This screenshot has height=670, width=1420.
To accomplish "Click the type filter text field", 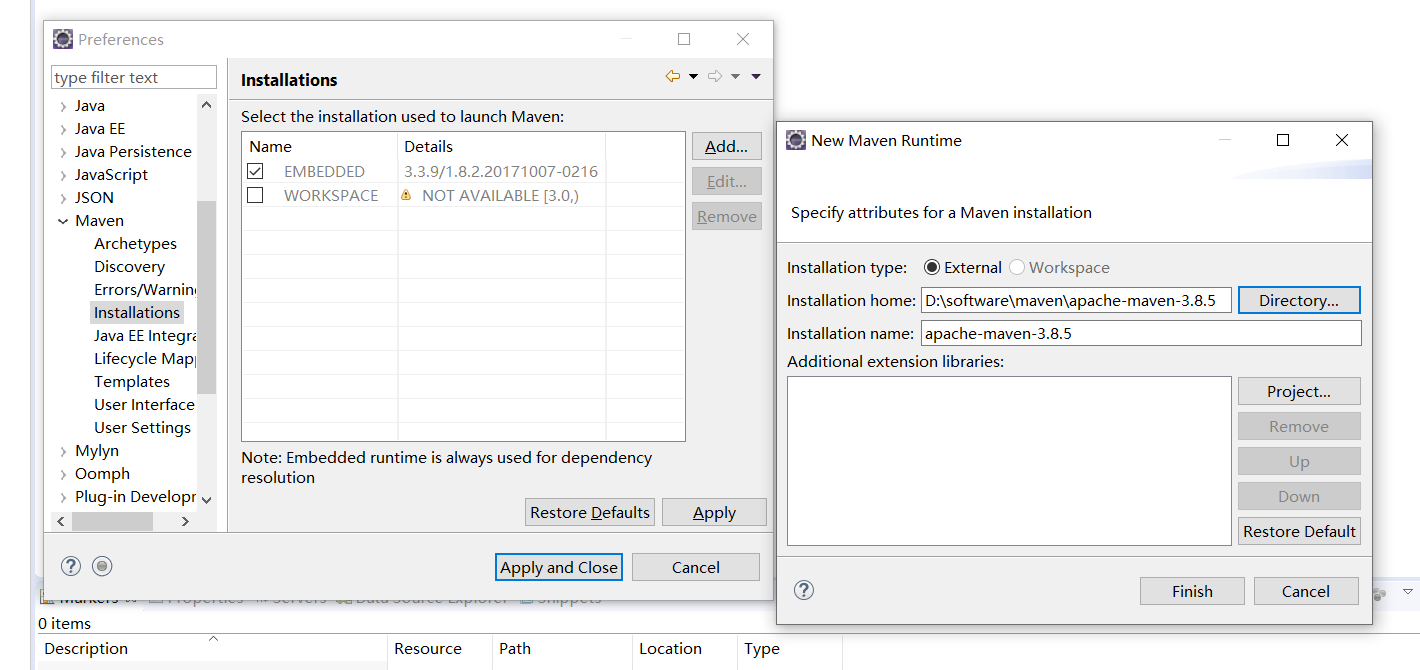I will coord(133,77).
